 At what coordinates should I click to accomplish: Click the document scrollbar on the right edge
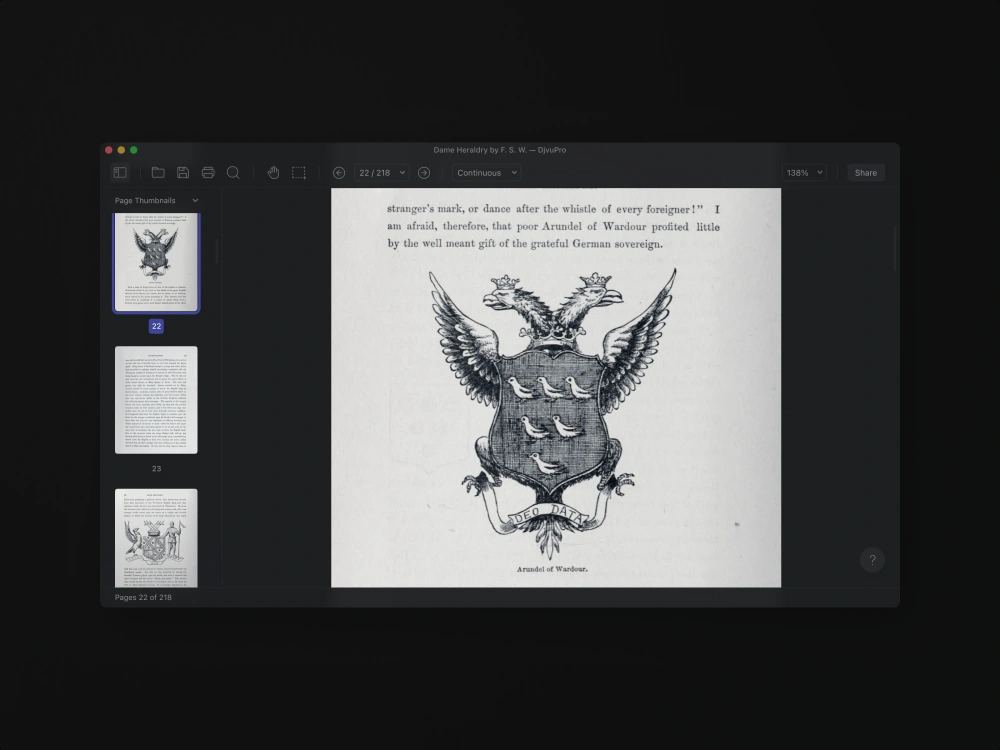(x=895, y=249)
